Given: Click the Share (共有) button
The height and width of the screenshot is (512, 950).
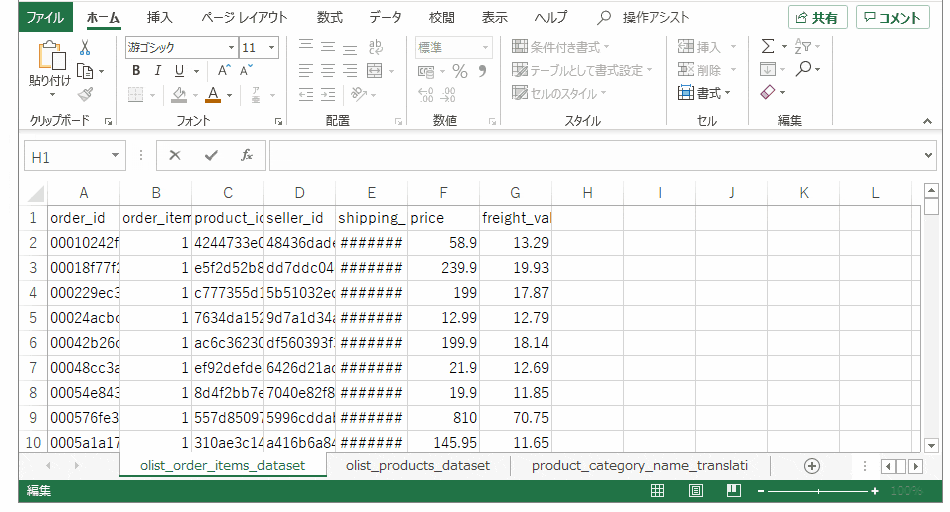Looking at the screenshot, I should (817, 18).
